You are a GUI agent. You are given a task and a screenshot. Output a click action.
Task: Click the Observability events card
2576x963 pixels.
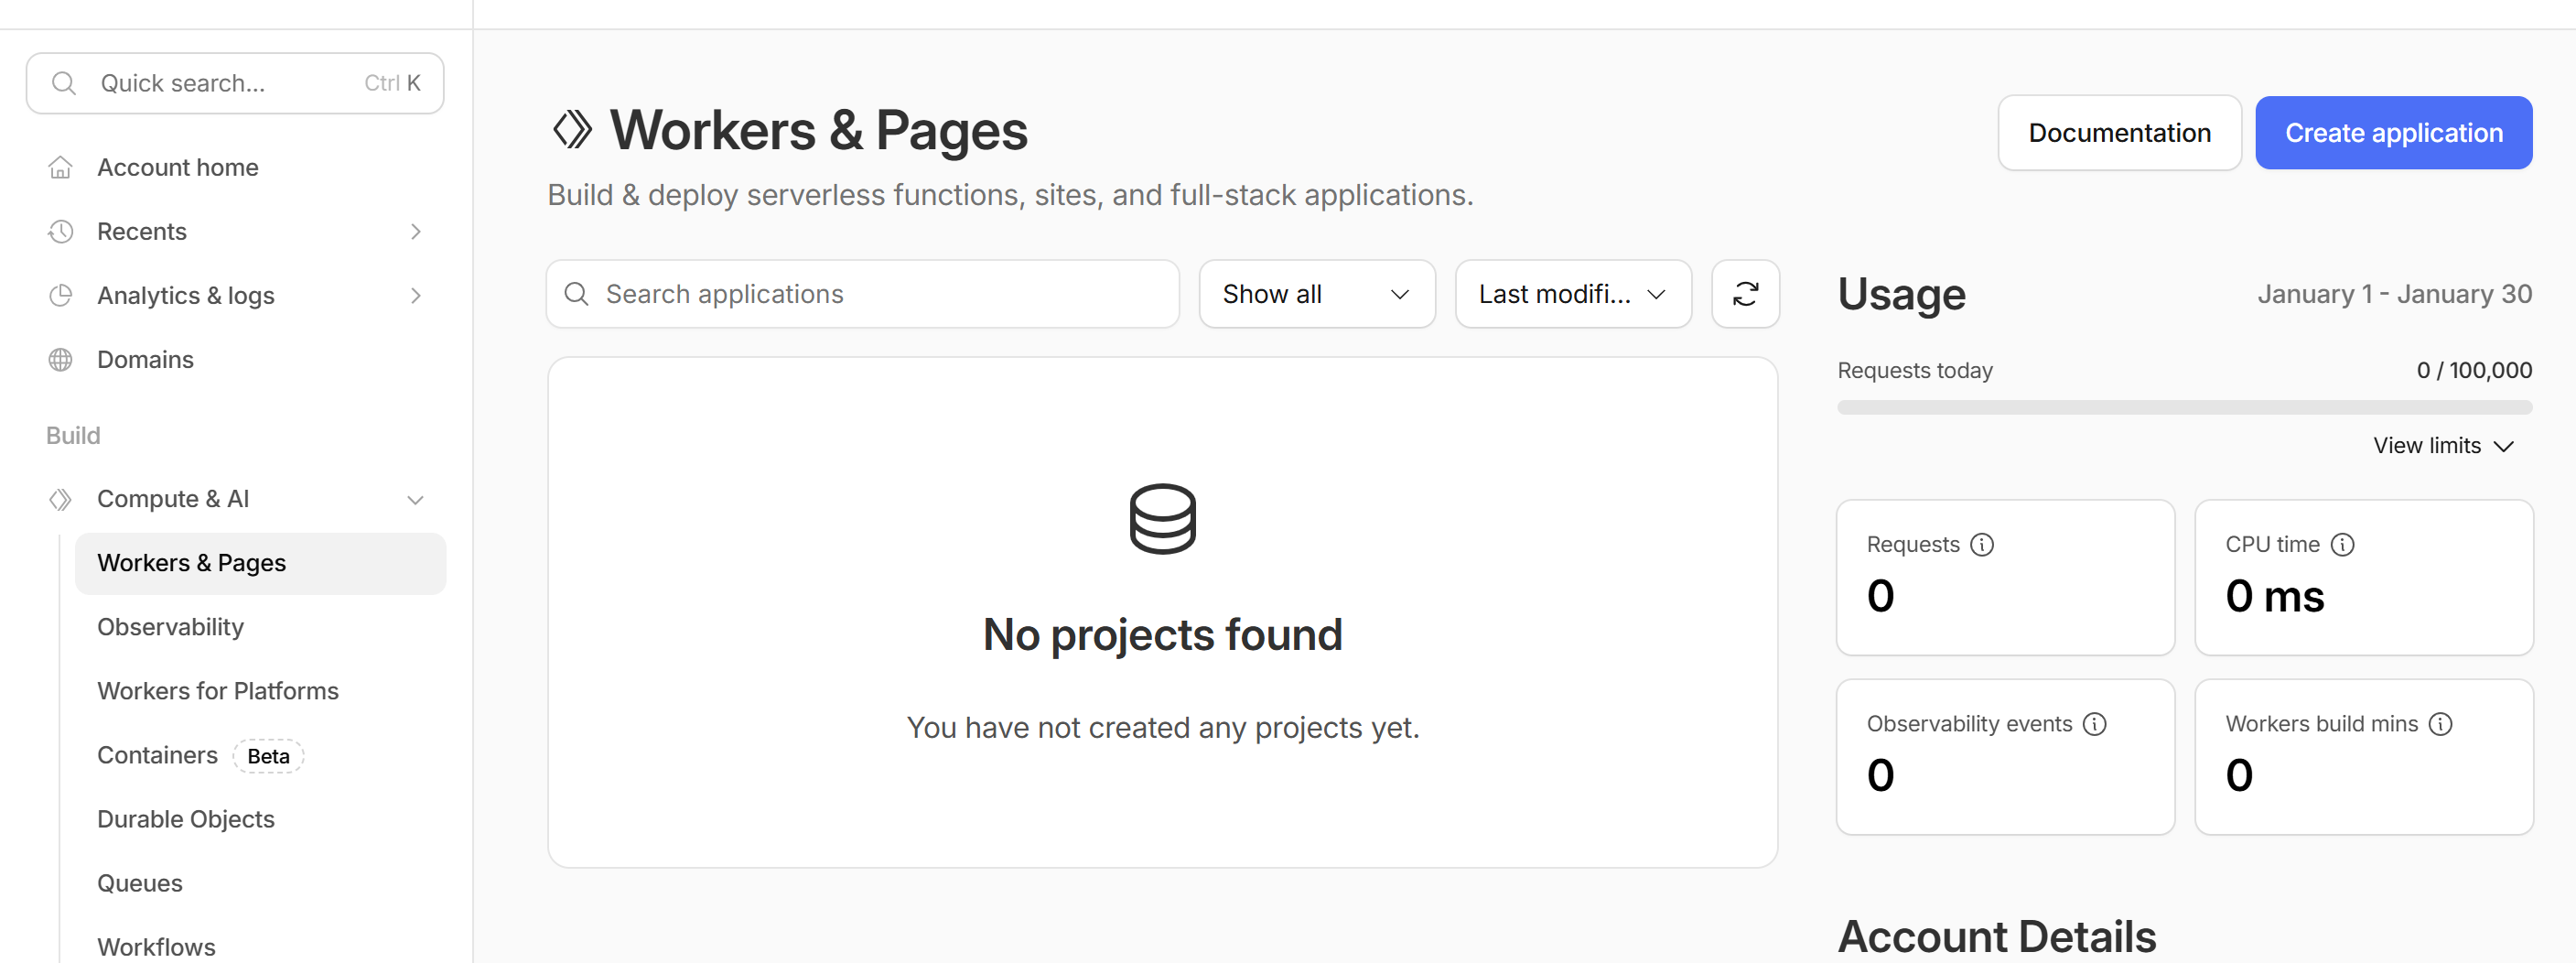point(2005,756)
